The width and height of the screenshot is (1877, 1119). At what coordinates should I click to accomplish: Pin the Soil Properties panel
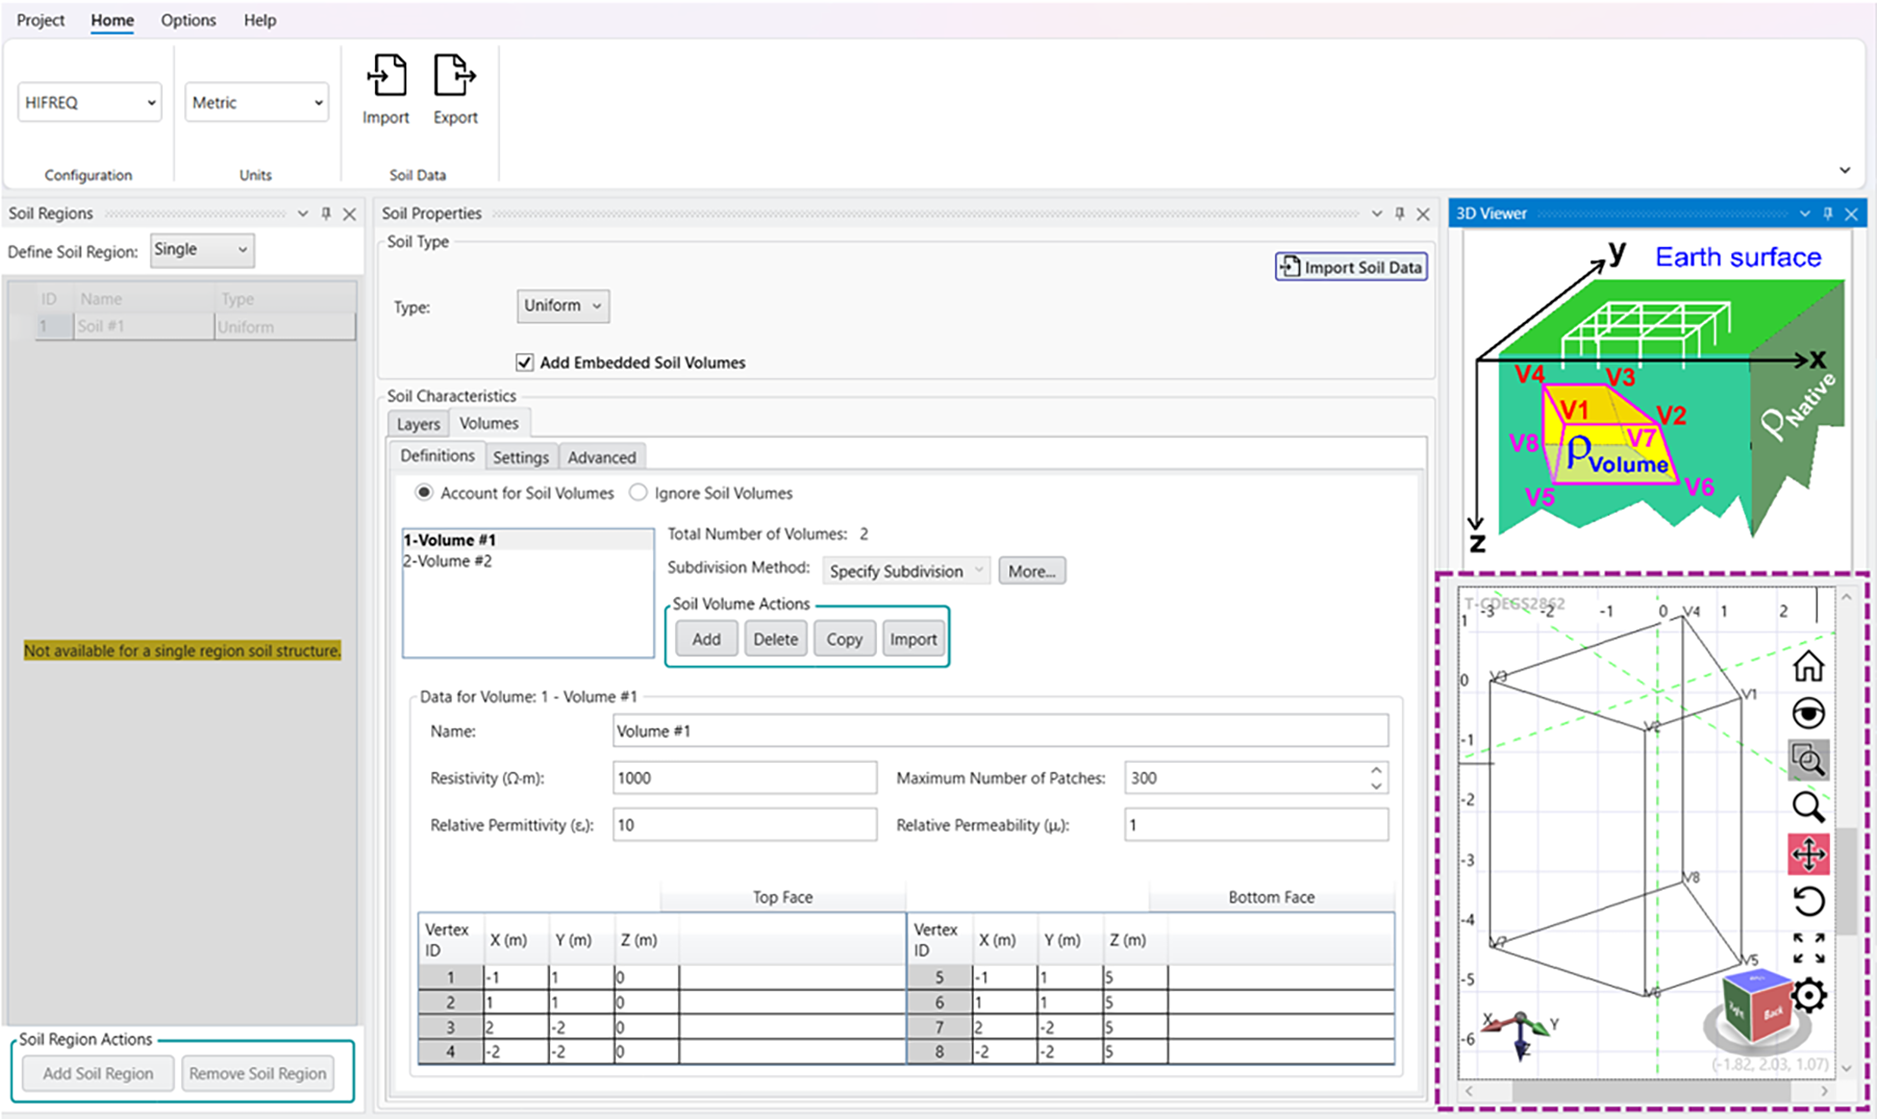1399,214
